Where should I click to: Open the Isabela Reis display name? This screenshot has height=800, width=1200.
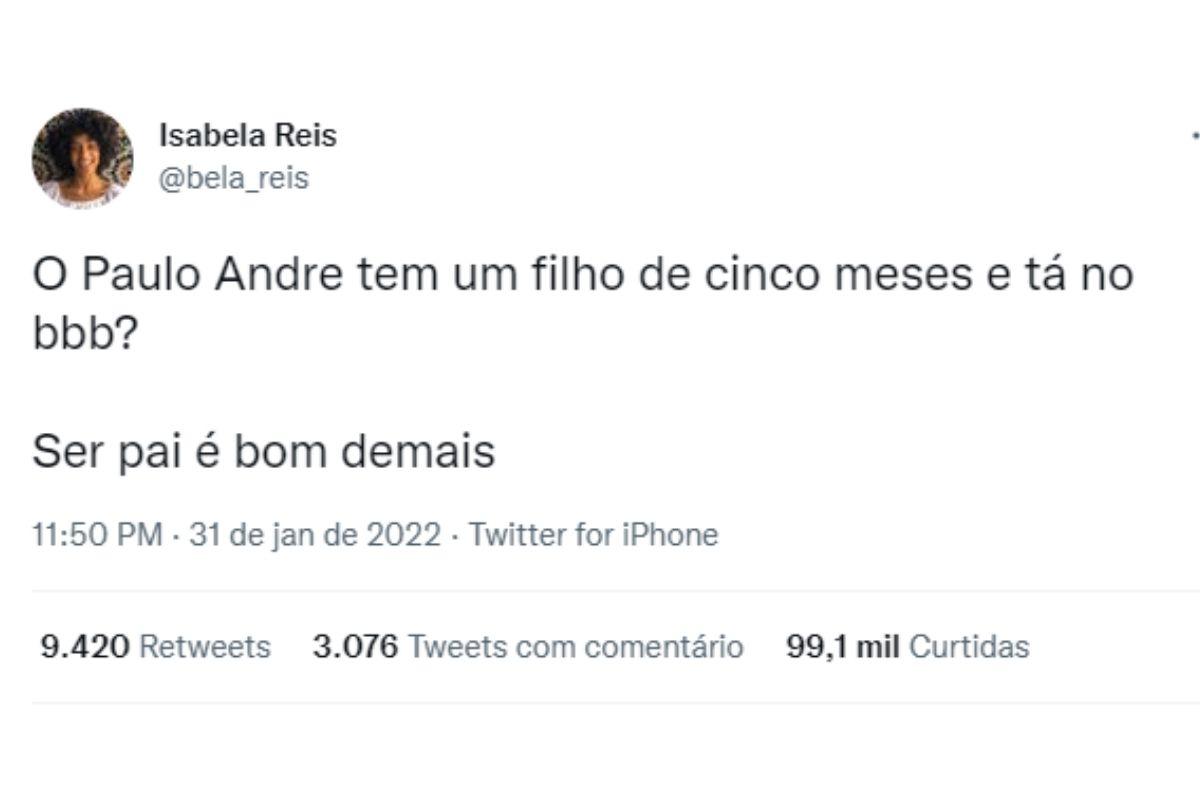click(x=248, y=135)
